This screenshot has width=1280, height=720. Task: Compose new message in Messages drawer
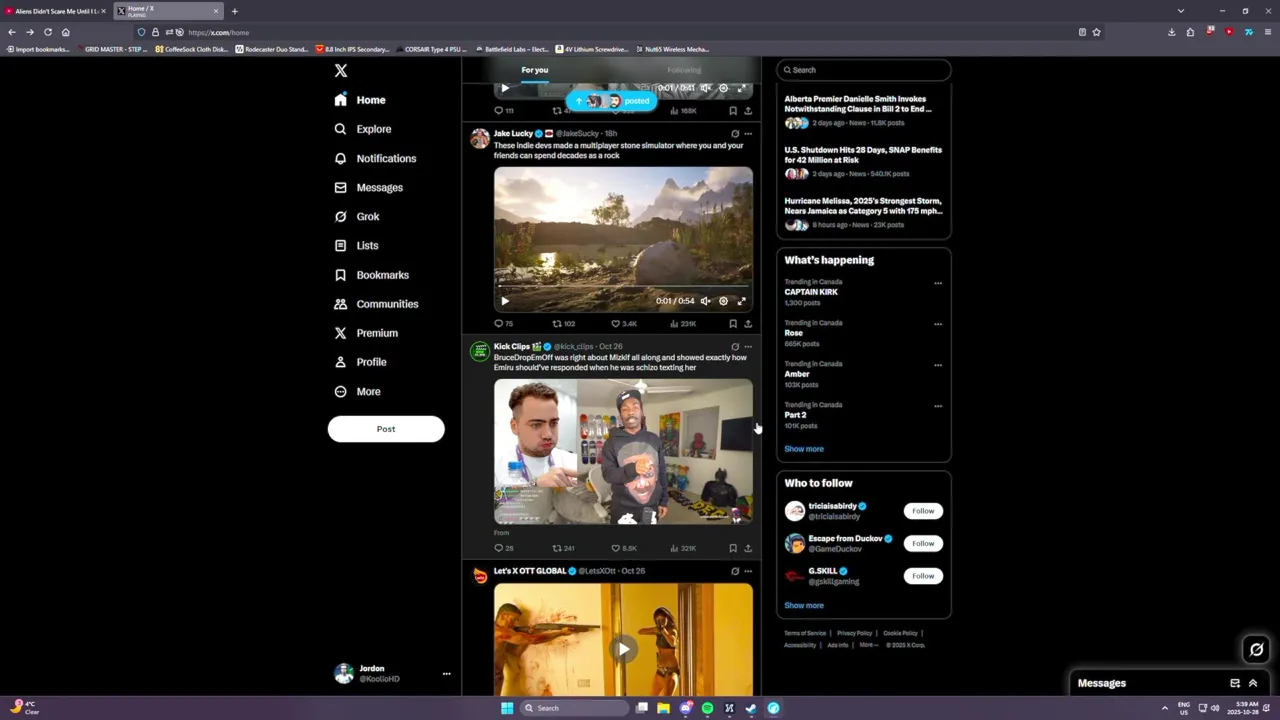click(1235, 683)
